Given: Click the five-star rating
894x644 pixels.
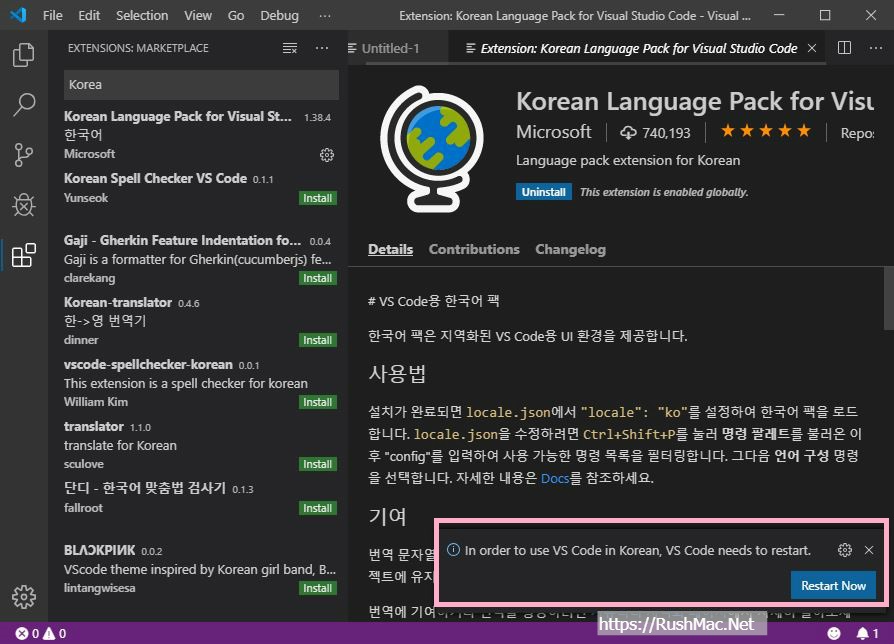Looking at the screenshot, I should pyautogui.click(x=766, y=131).
